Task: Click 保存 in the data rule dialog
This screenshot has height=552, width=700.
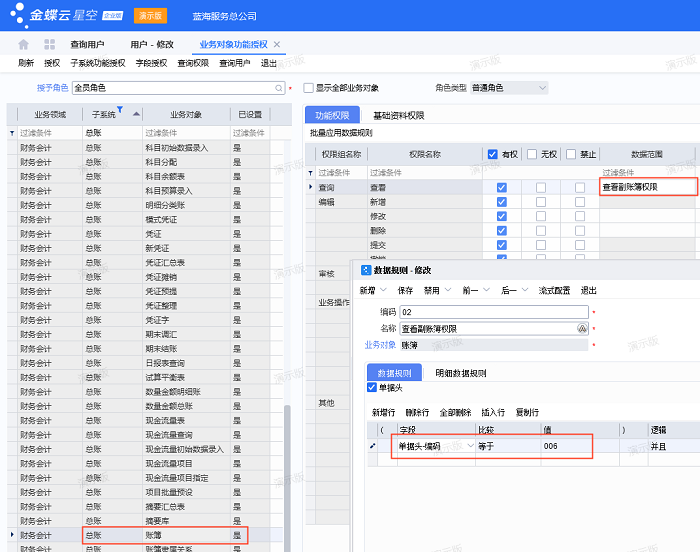Action: click(405, 290)
